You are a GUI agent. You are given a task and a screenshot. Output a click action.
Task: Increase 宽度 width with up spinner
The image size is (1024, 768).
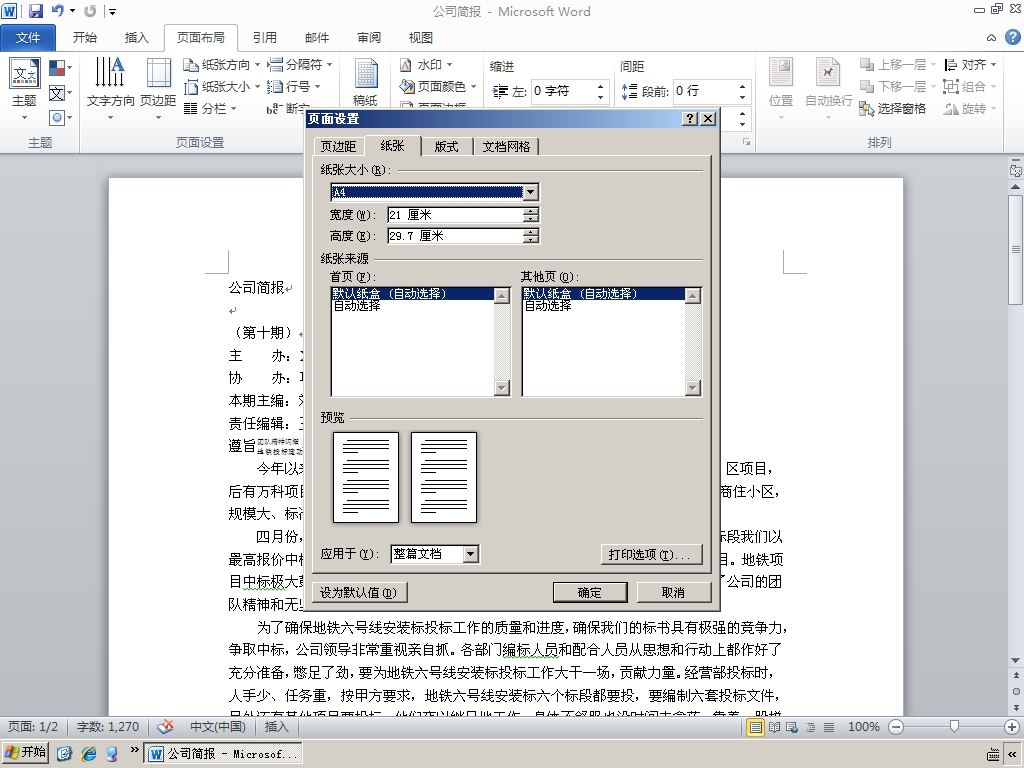(532, 210)
